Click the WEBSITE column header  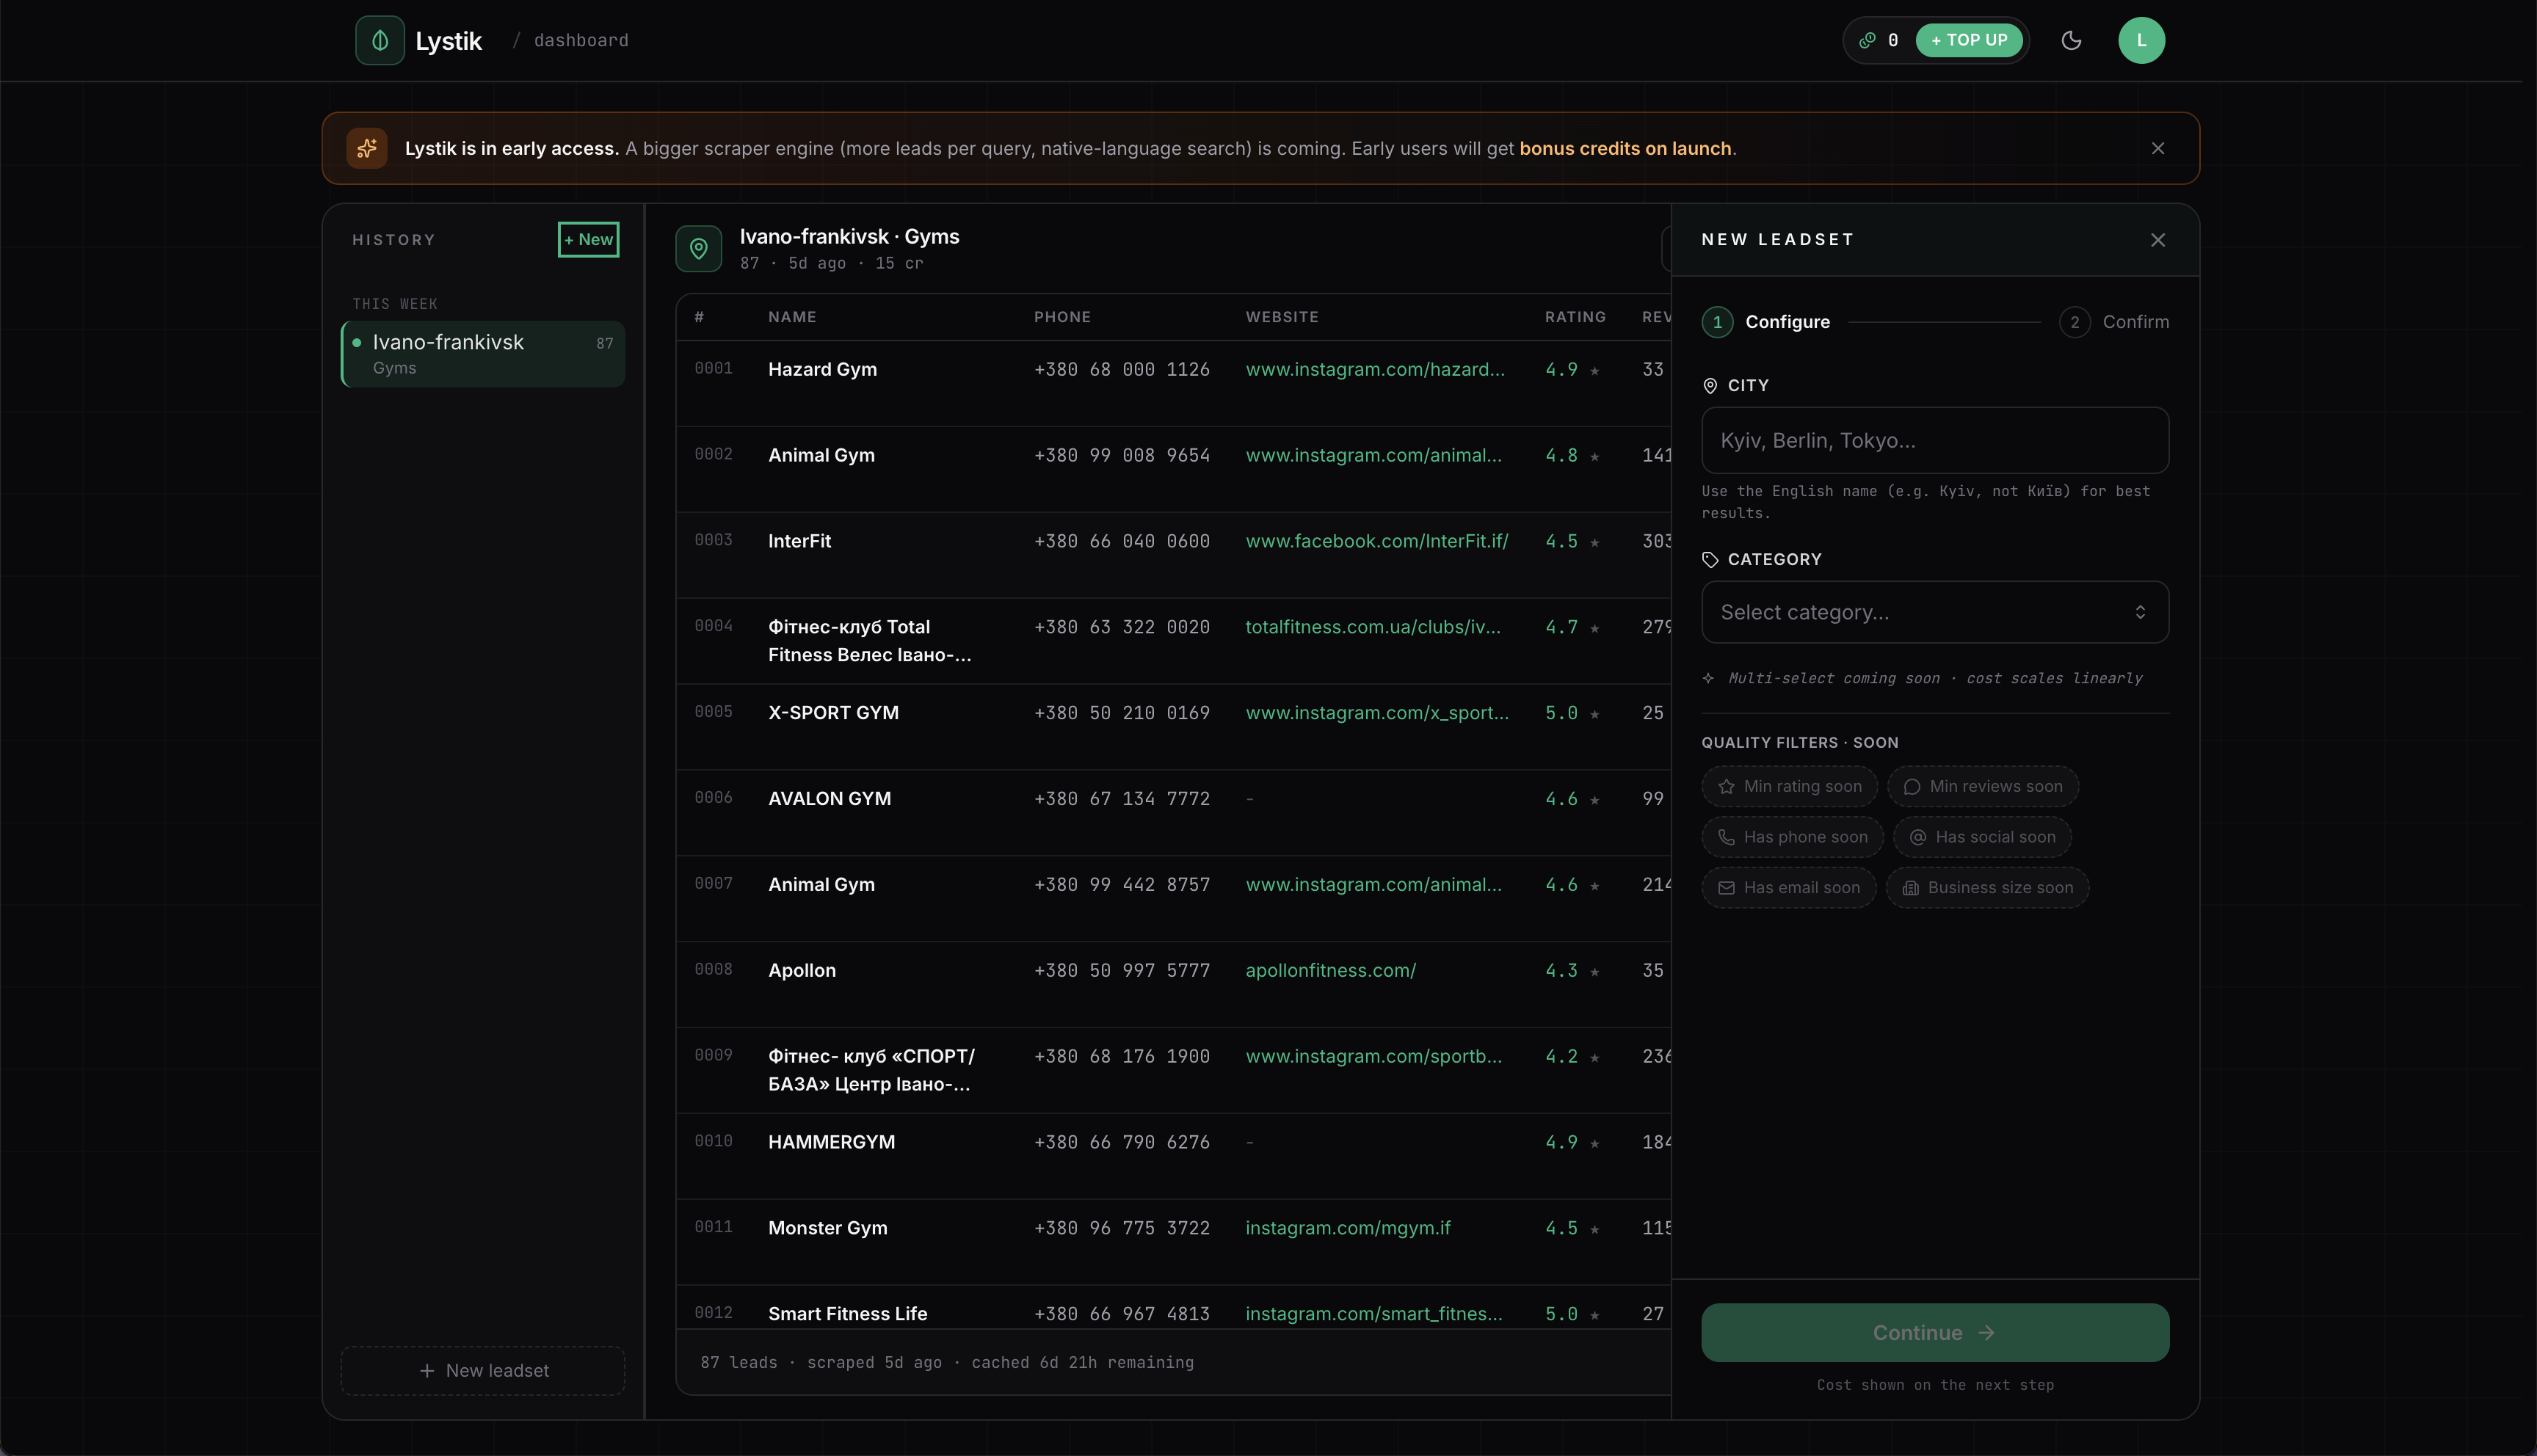click(1282, 317)
